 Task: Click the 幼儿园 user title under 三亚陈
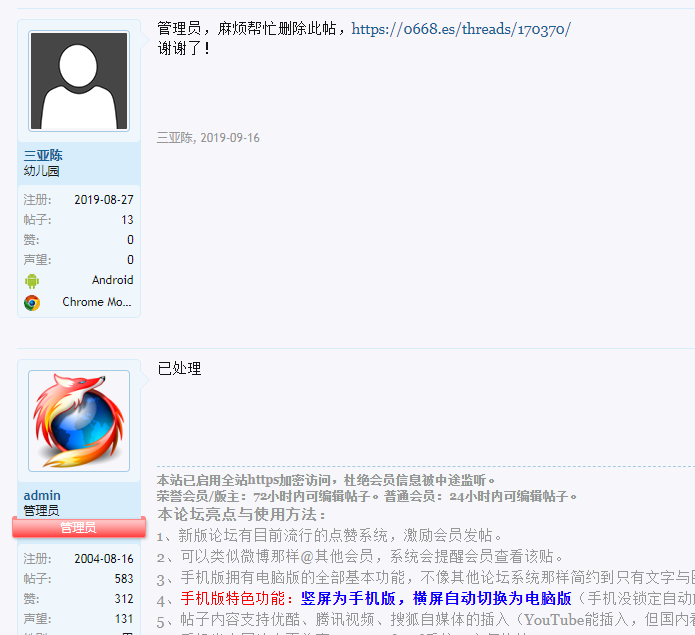(x=41, y=171)
